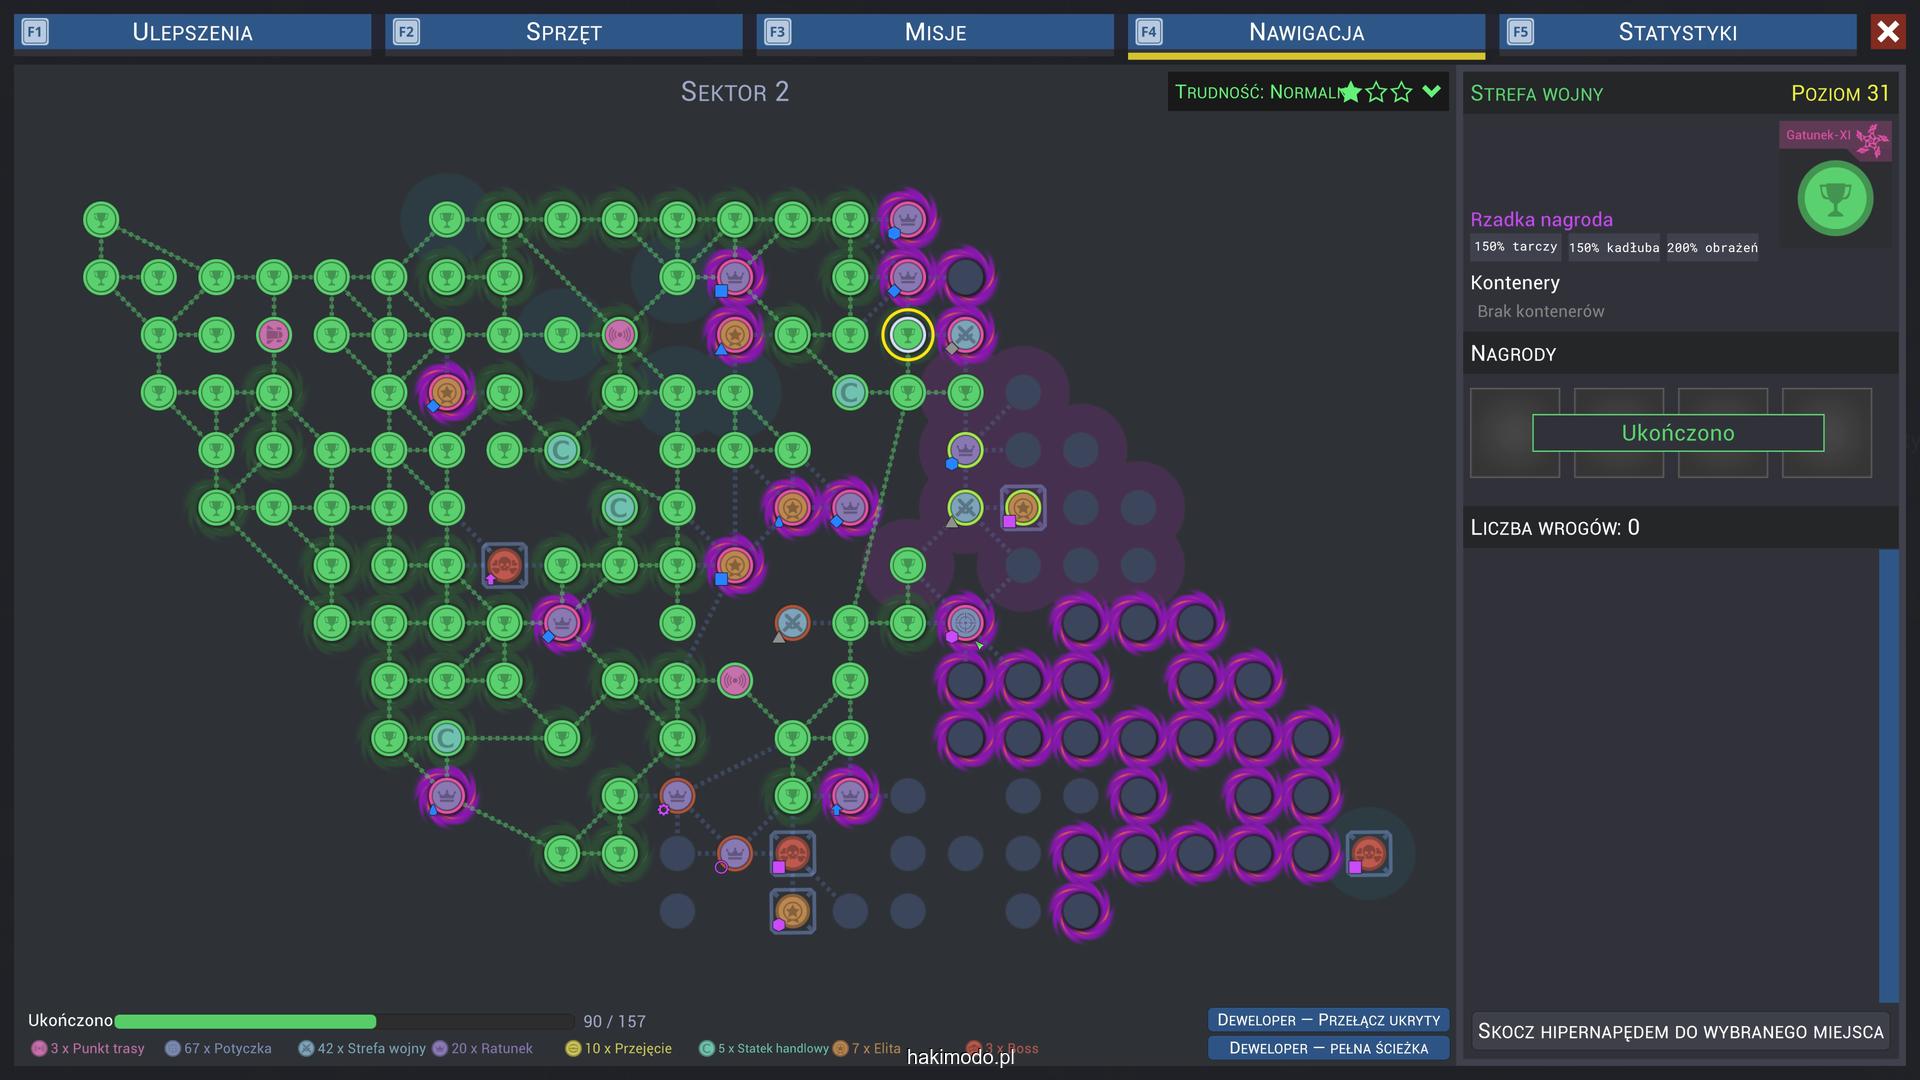The width and height of the screenshot is (1920, 1080).
Task: Select the top-left trophy node
Action: (x=100, y=219)
